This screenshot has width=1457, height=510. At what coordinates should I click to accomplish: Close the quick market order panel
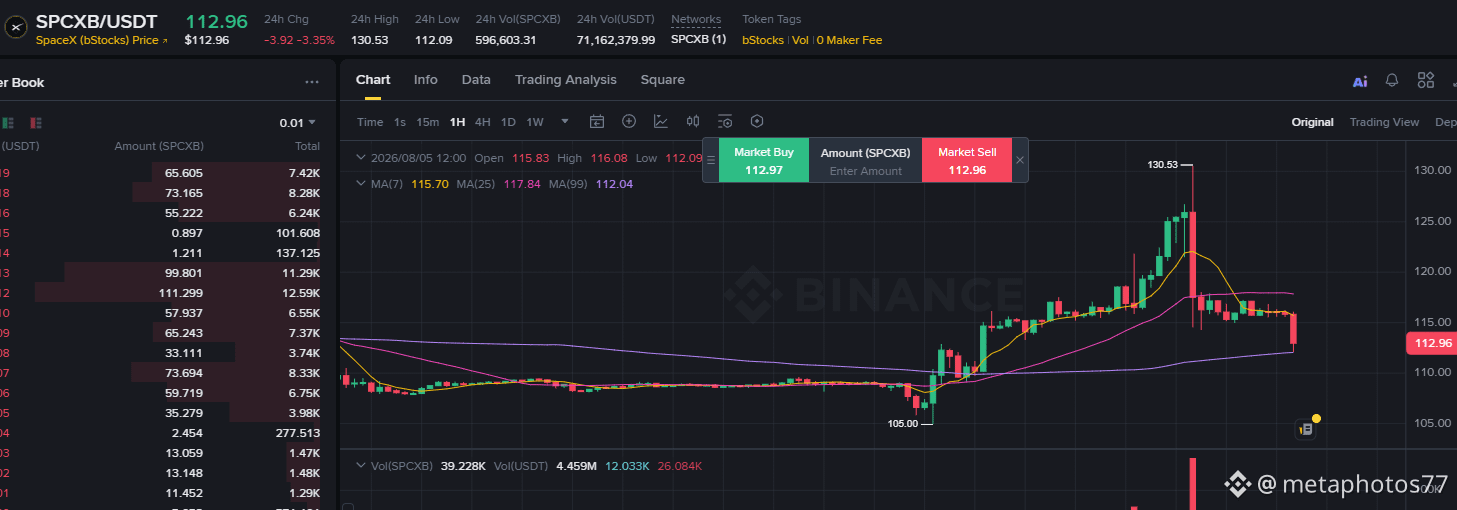pos(1020,160)
